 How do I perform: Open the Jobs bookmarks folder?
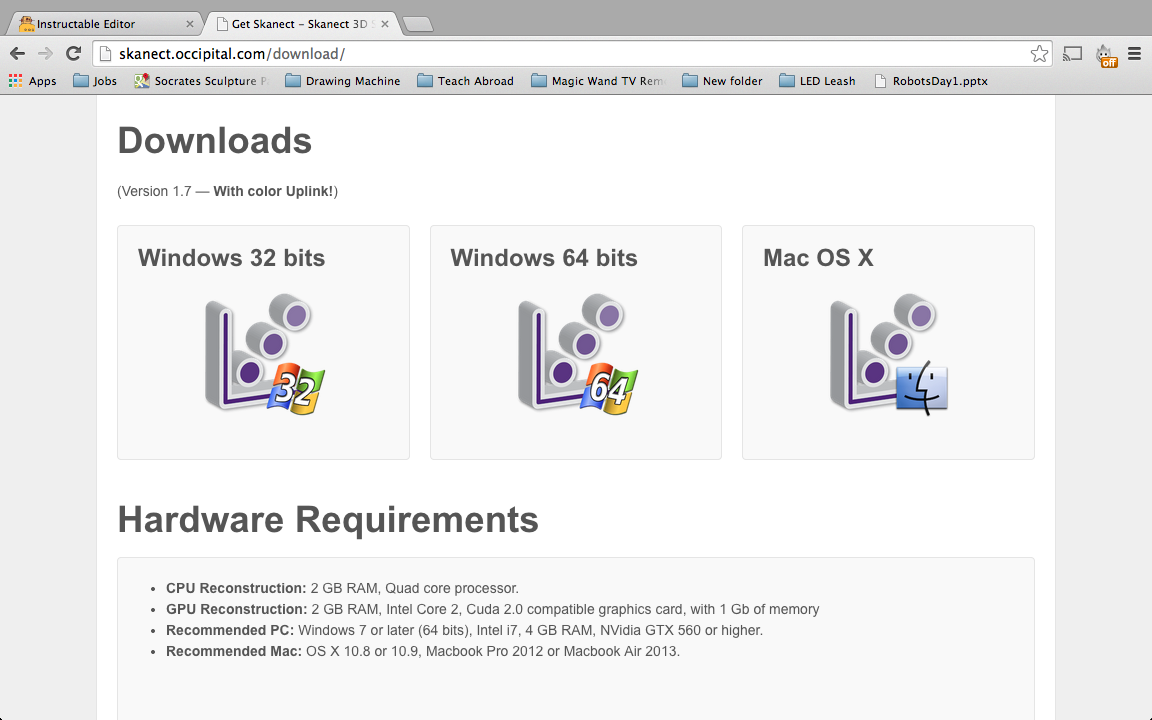coord(95,80)
